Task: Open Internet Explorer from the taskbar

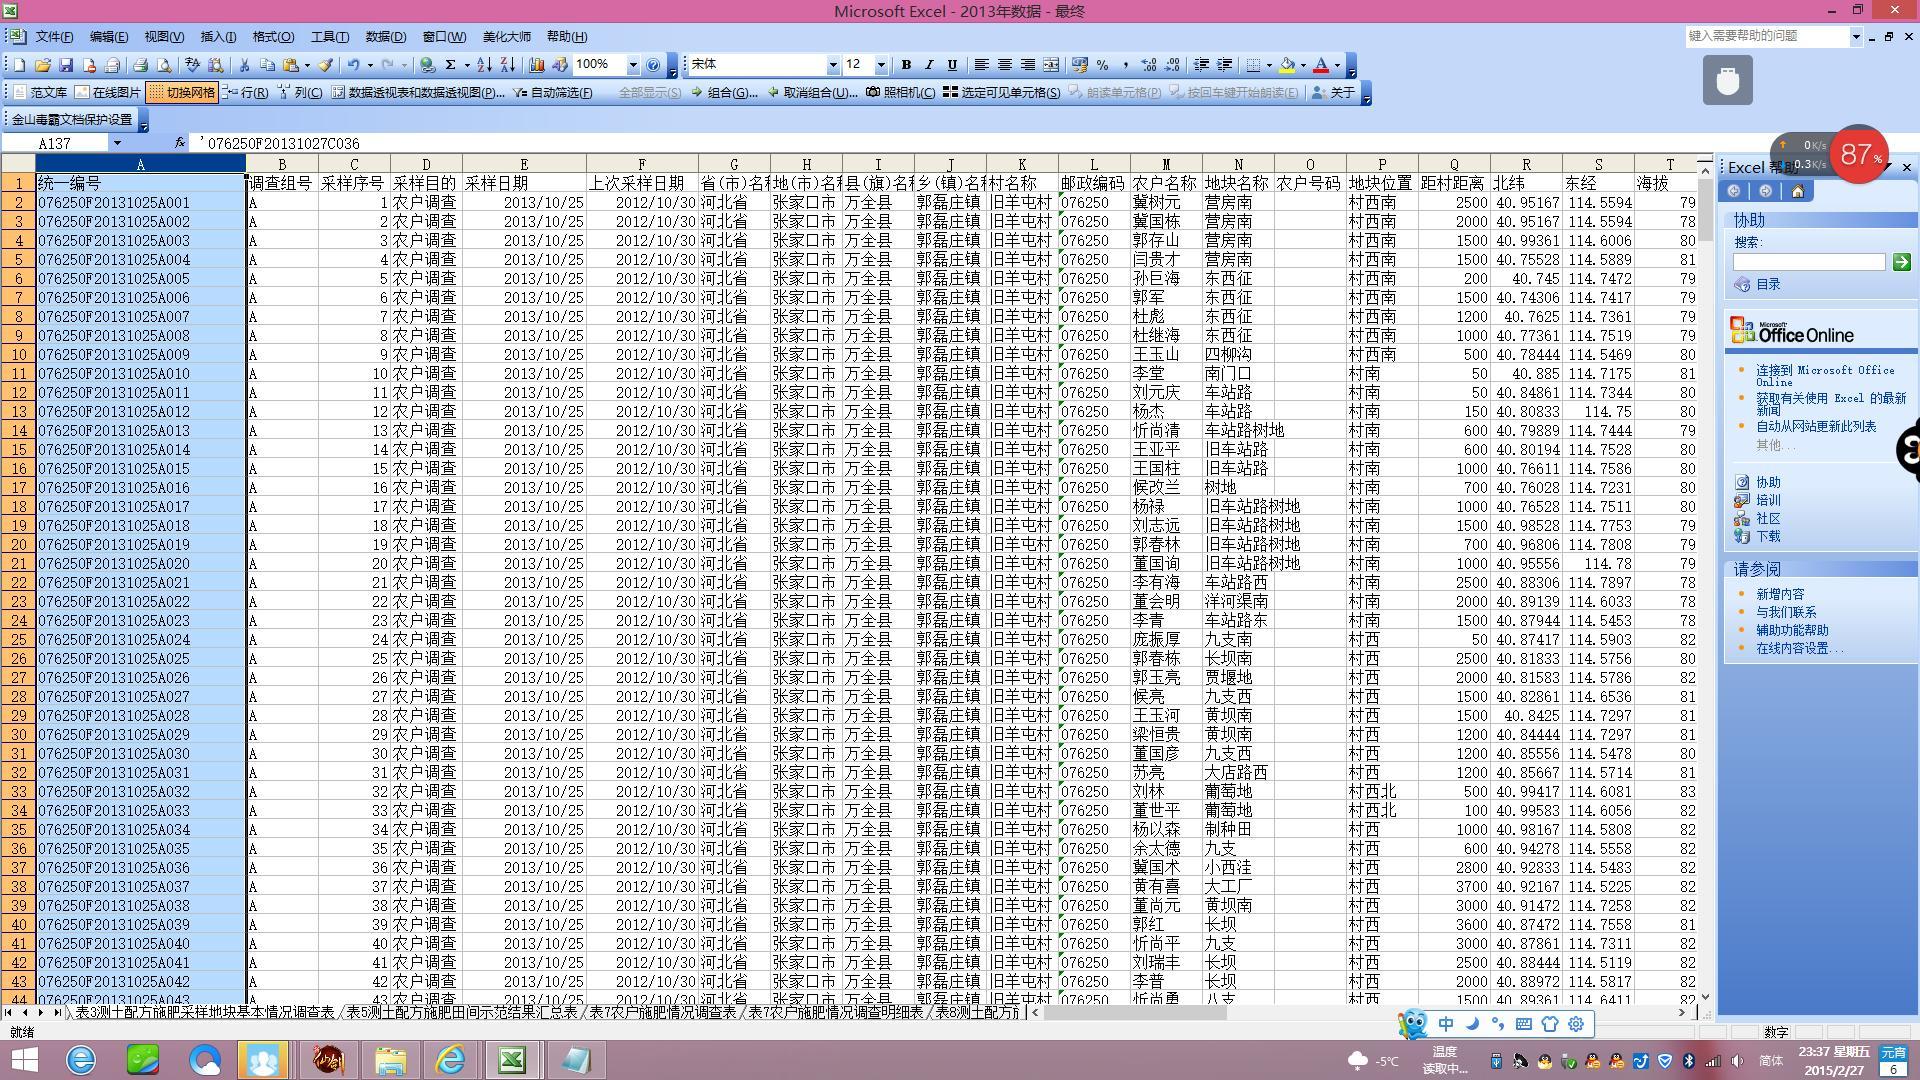Action: 451,1060
